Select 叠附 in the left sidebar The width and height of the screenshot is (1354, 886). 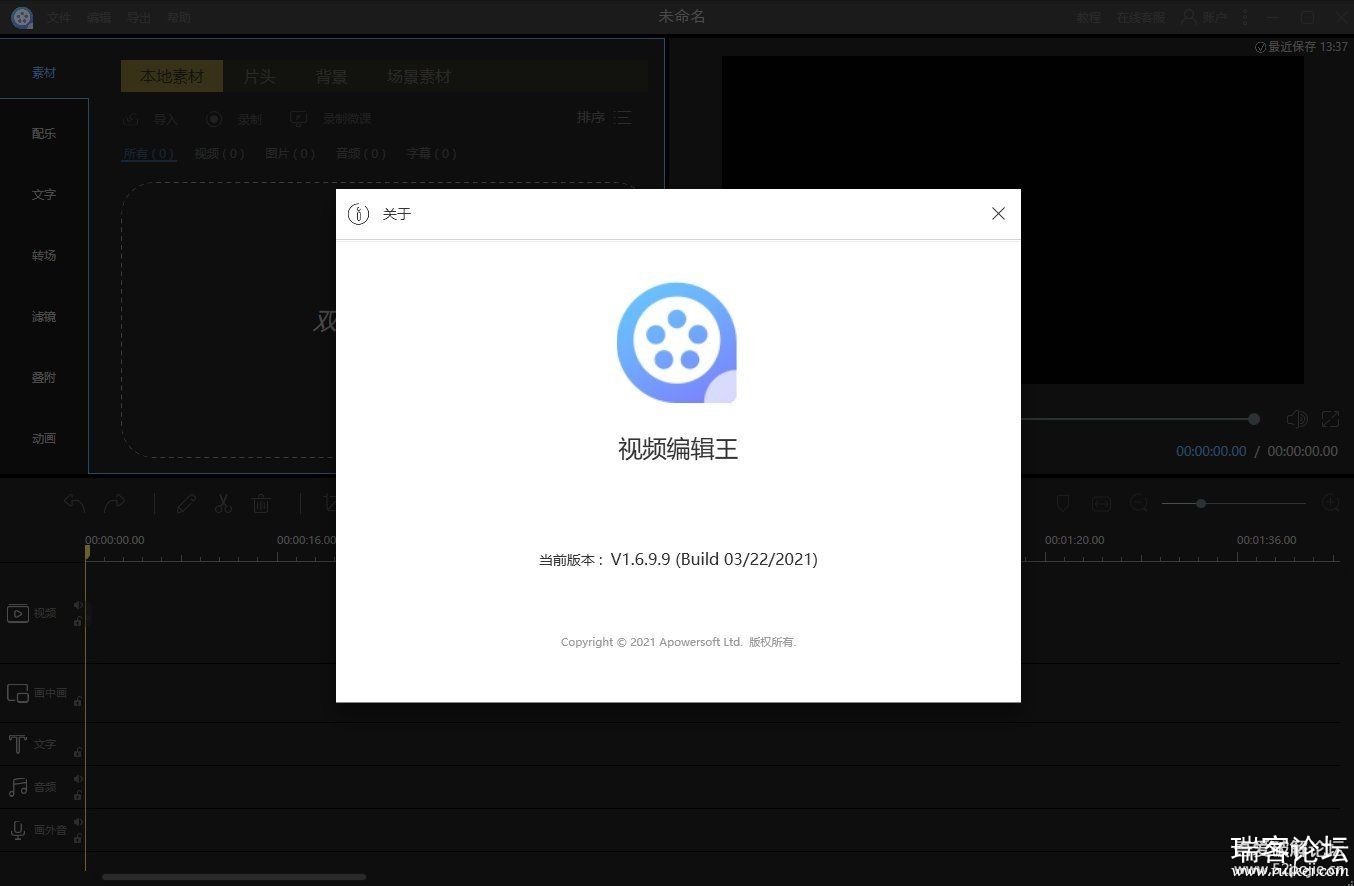[x=44, y=377]
